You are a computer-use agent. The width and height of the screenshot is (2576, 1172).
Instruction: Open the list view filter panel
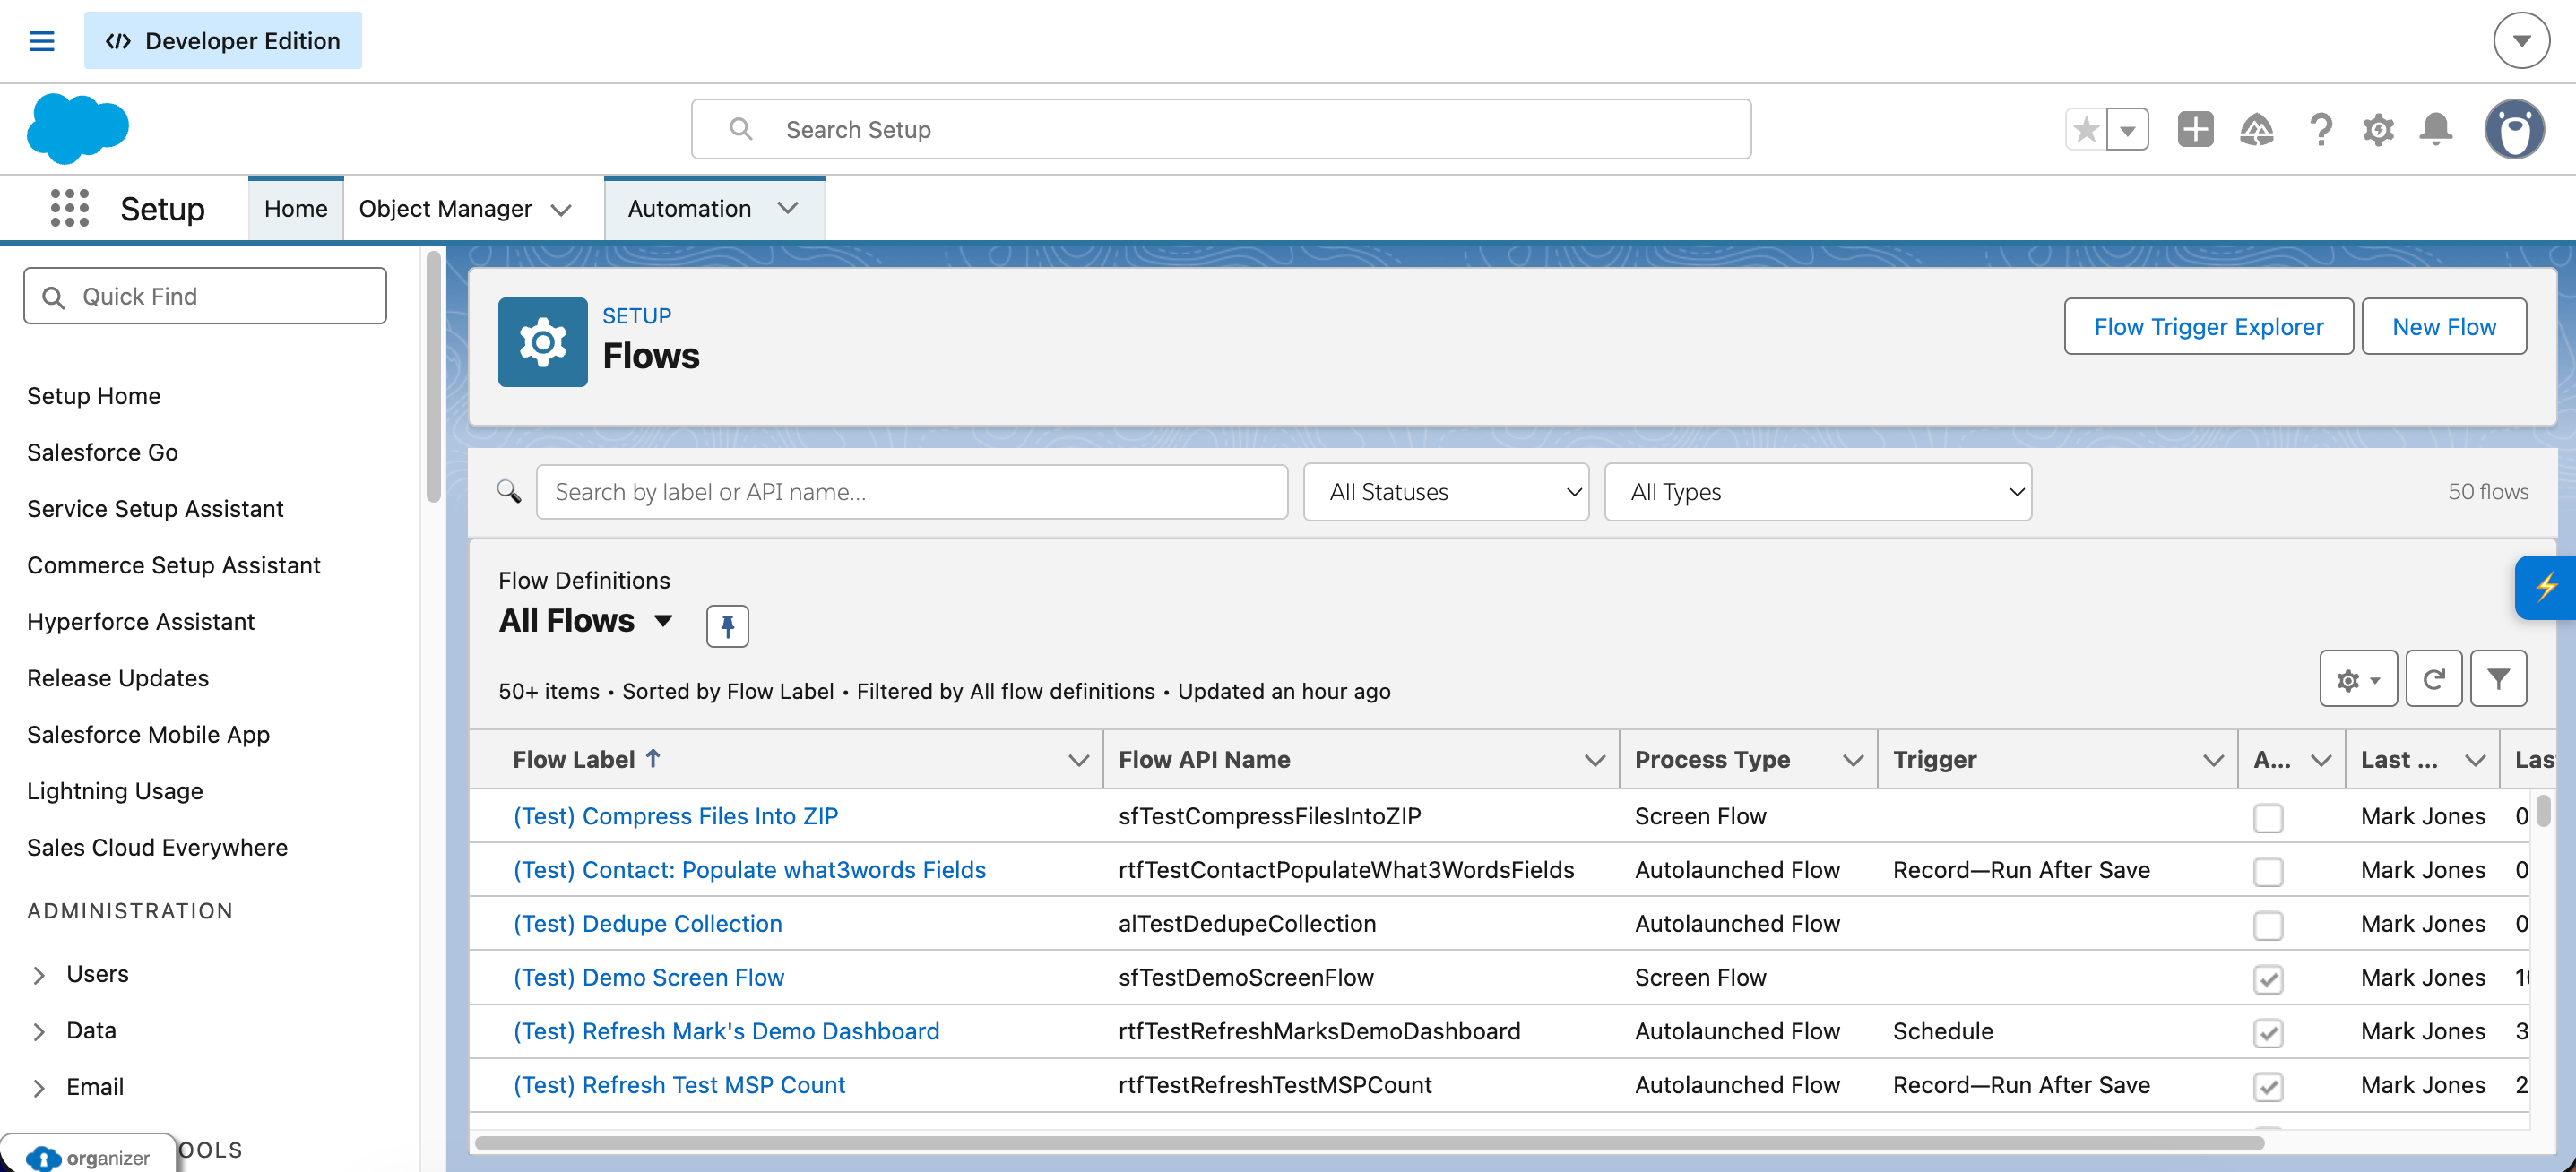(2499, 678)
